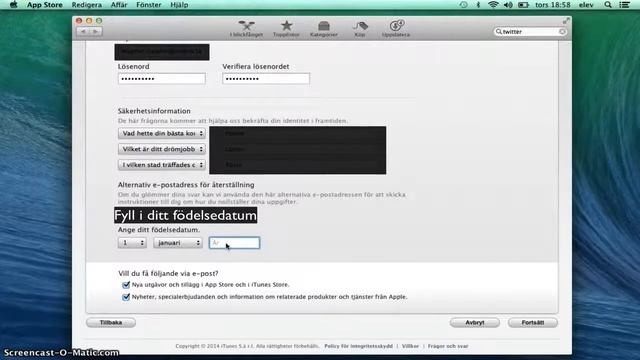Focus the Lösenord password field
The width and height of the screenshot is (640, 360).
pyautogui.click(x=162, y=79)
